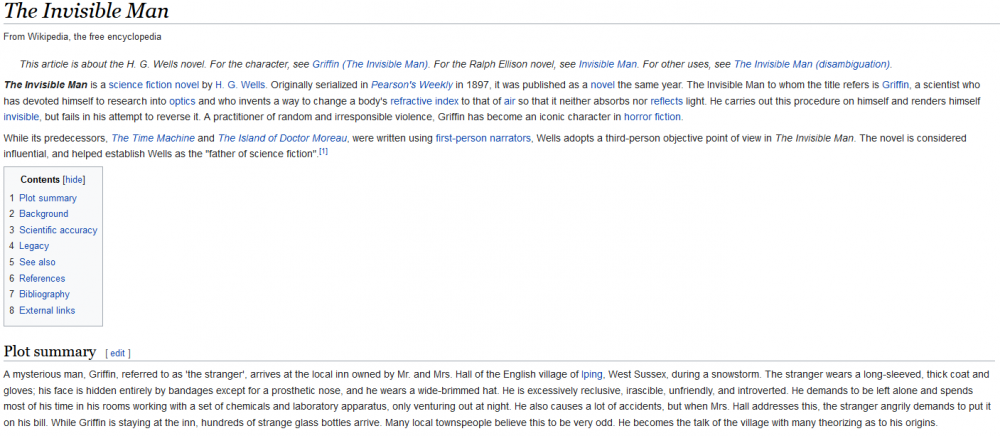Follow The Island of Doctor Moreau link
Image resolution: width=1000 pixels, height=436 pixels.
284,137
